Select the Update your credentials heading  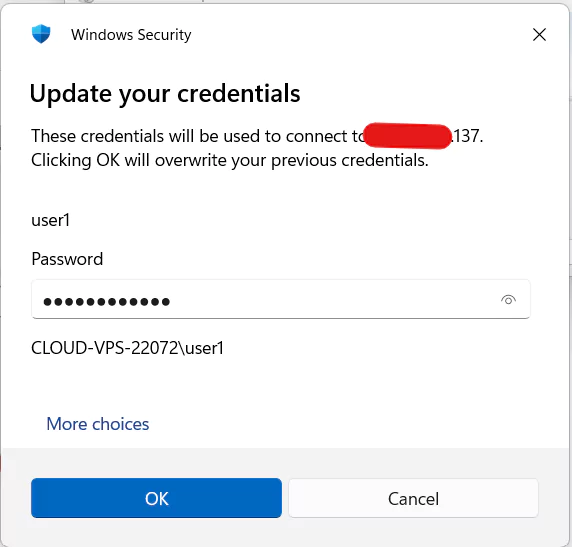(x=165, y=94)
